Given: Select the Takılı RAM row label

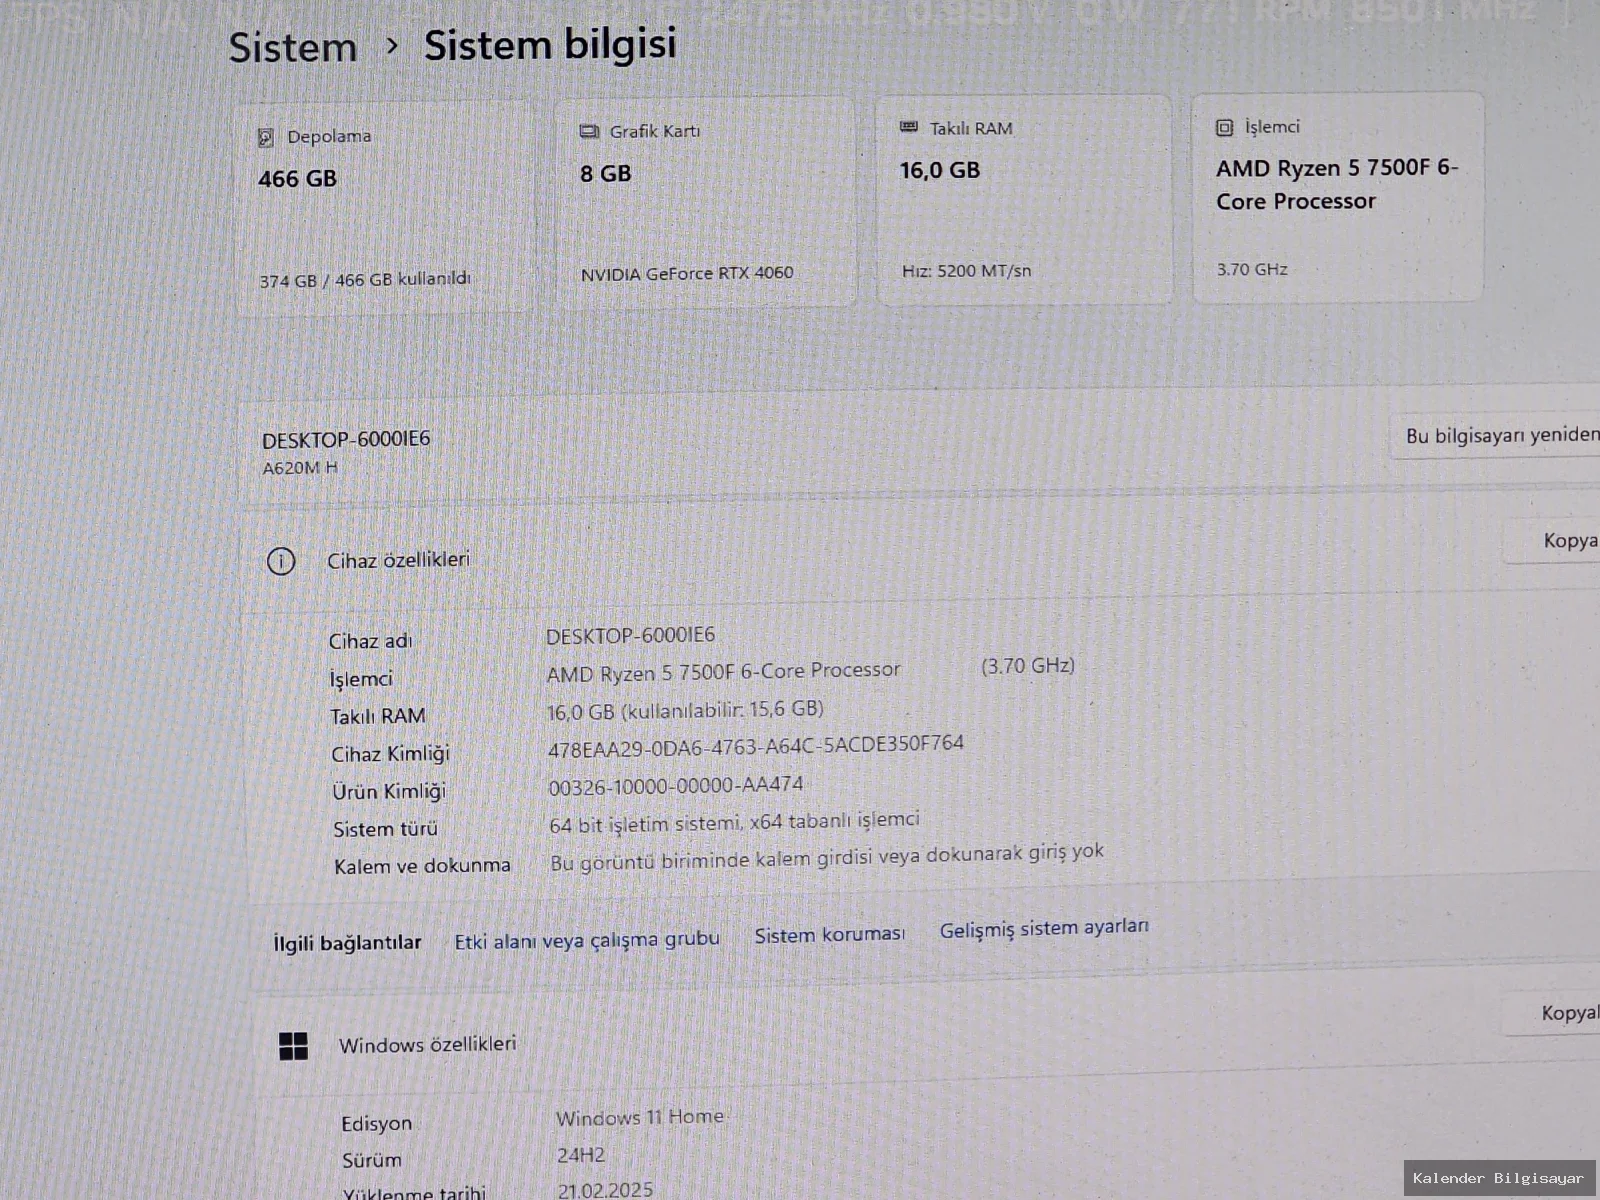Looking at the screenshot, I should tap(378, 716).
